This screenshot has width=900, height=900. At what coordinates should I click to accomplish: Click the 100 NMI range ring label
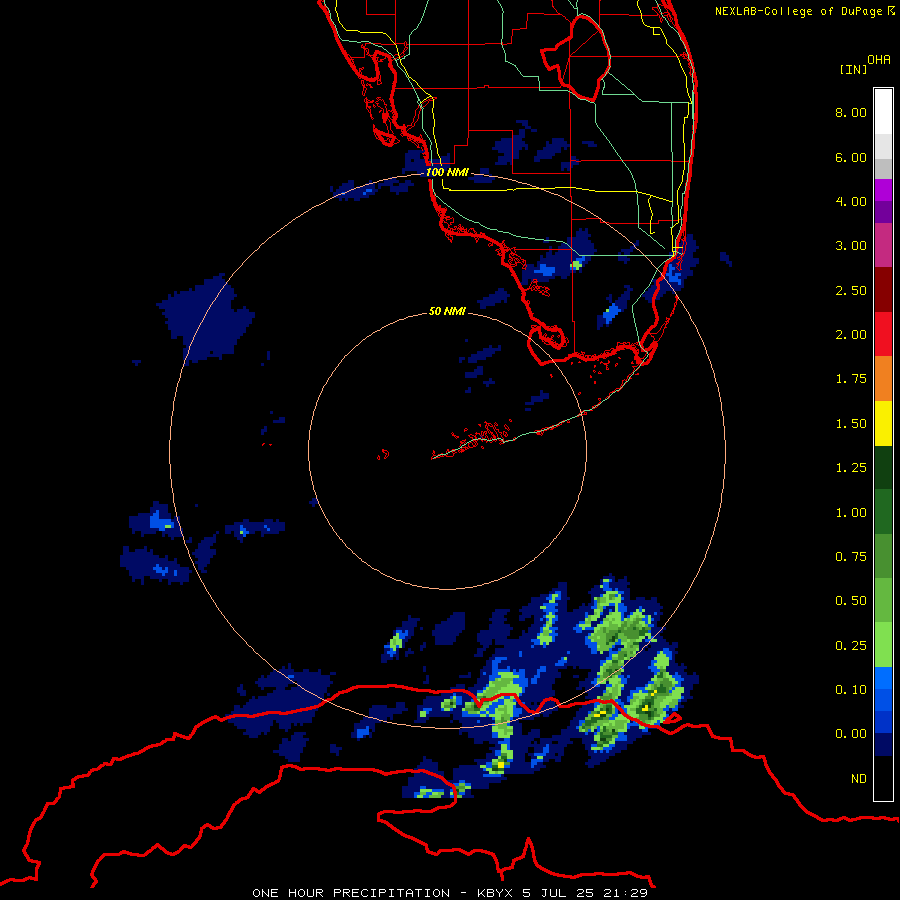click(x=447, y=172)
